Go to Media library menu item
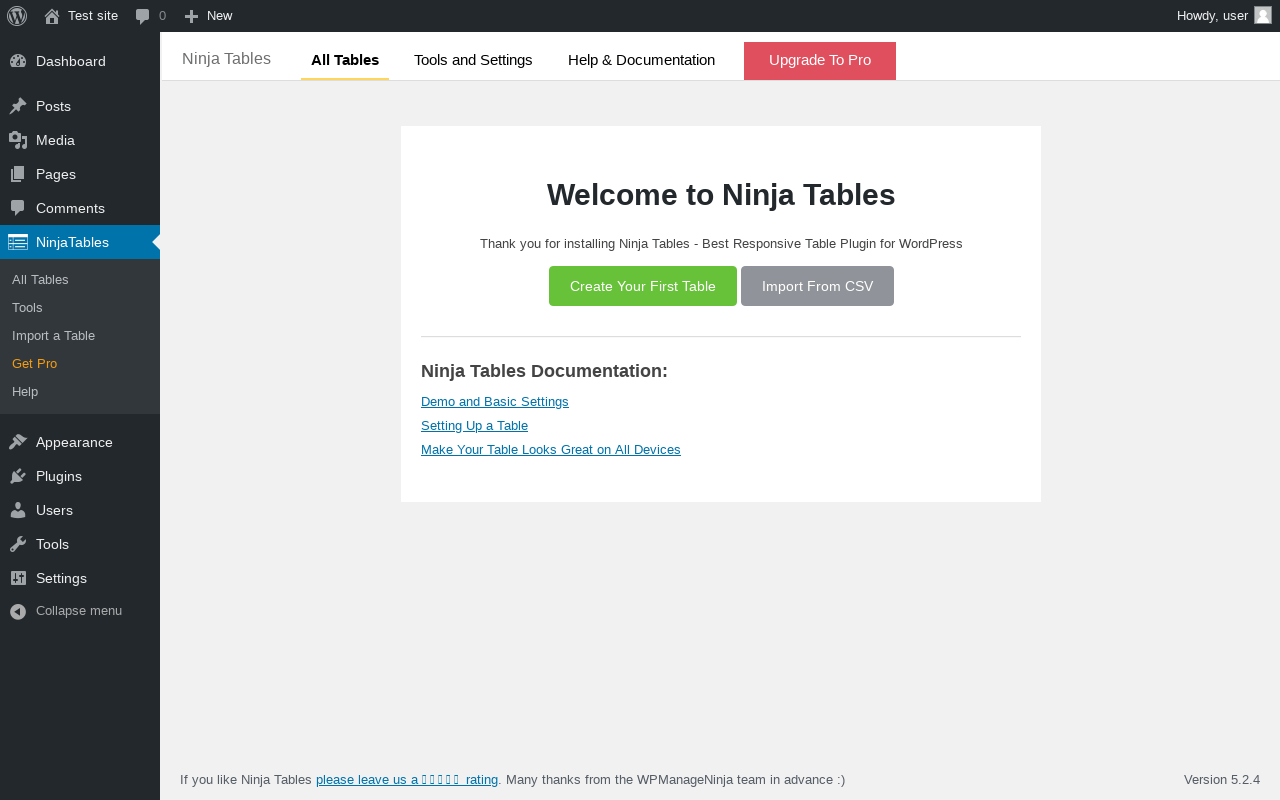 (80, 140)
